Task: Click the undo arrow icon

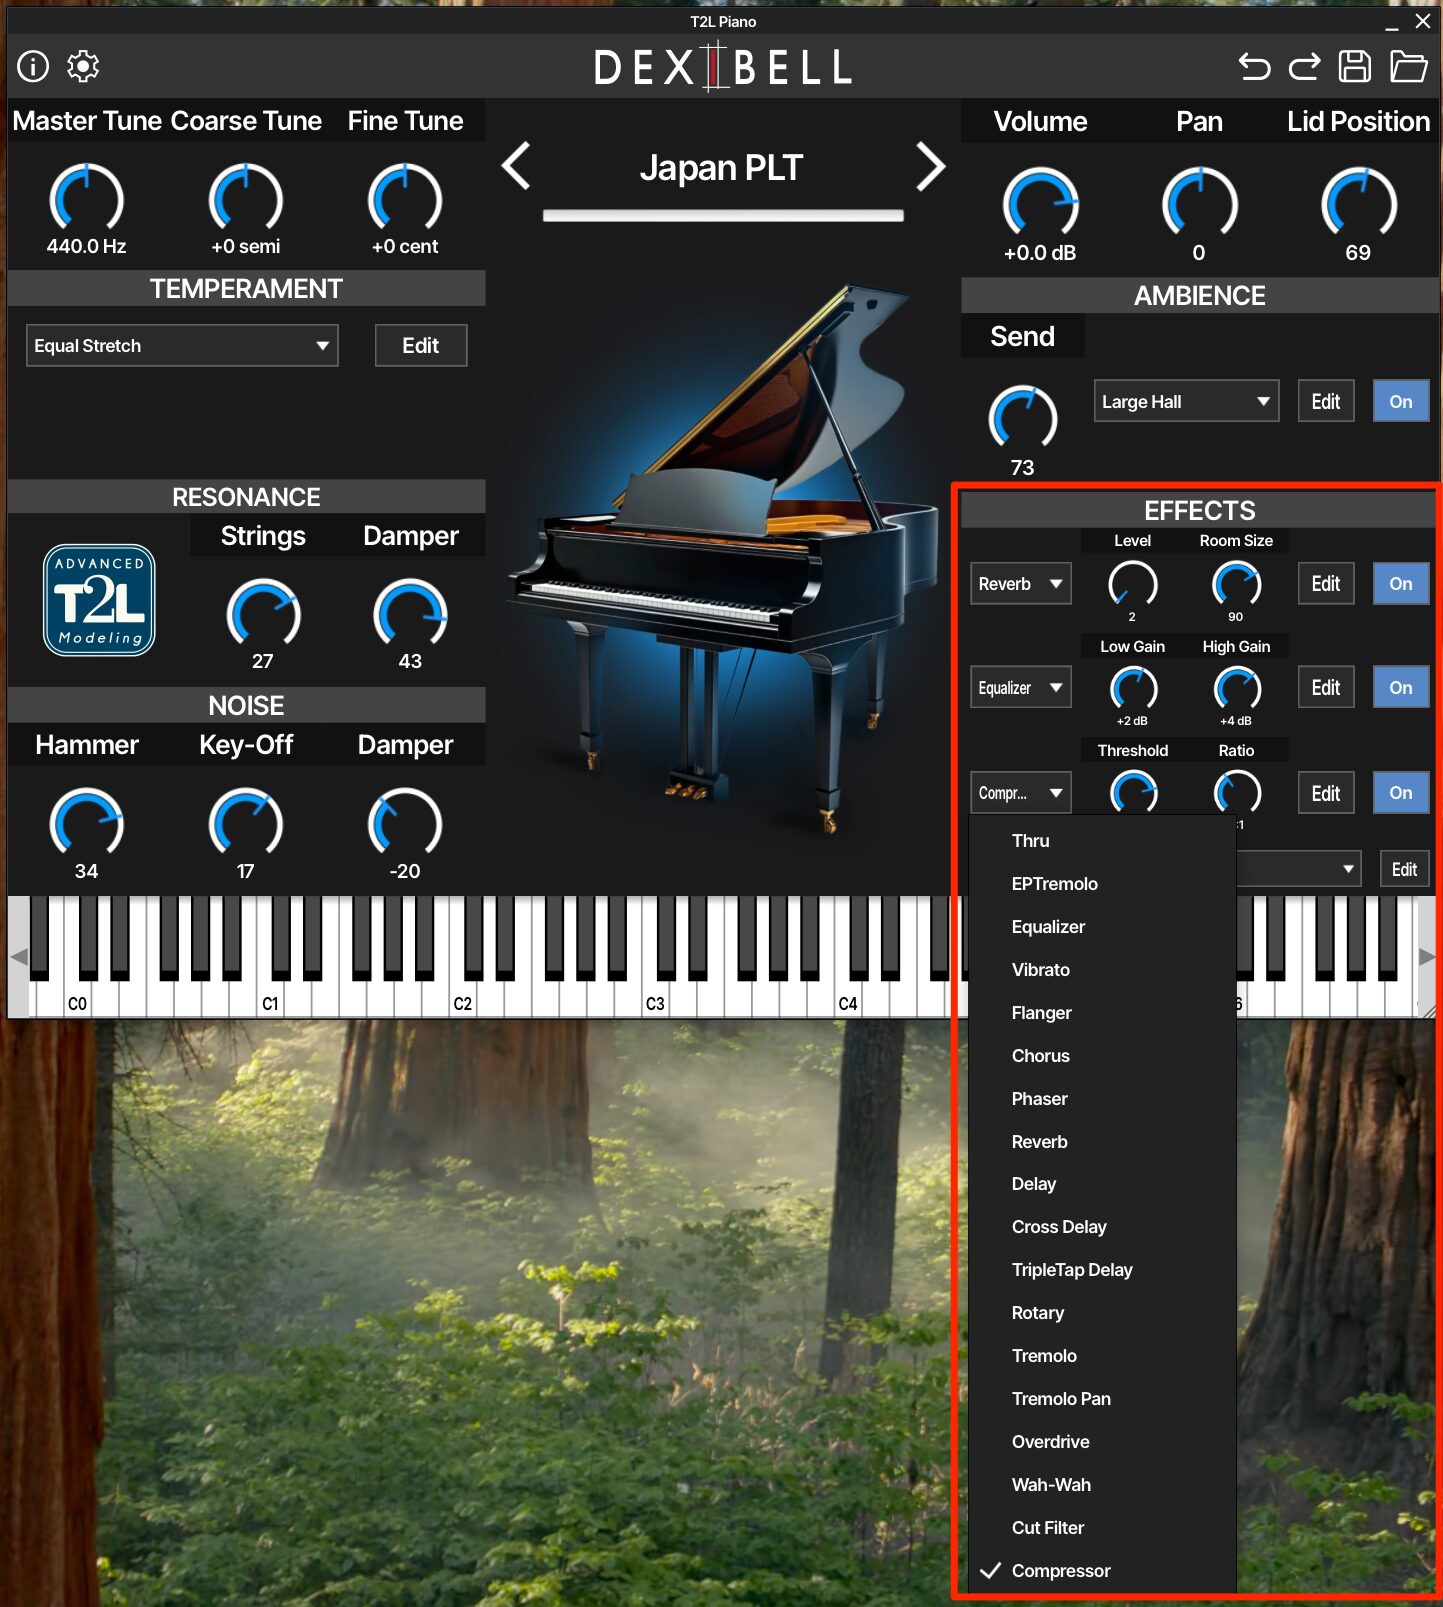Action: coord(1254,67)
